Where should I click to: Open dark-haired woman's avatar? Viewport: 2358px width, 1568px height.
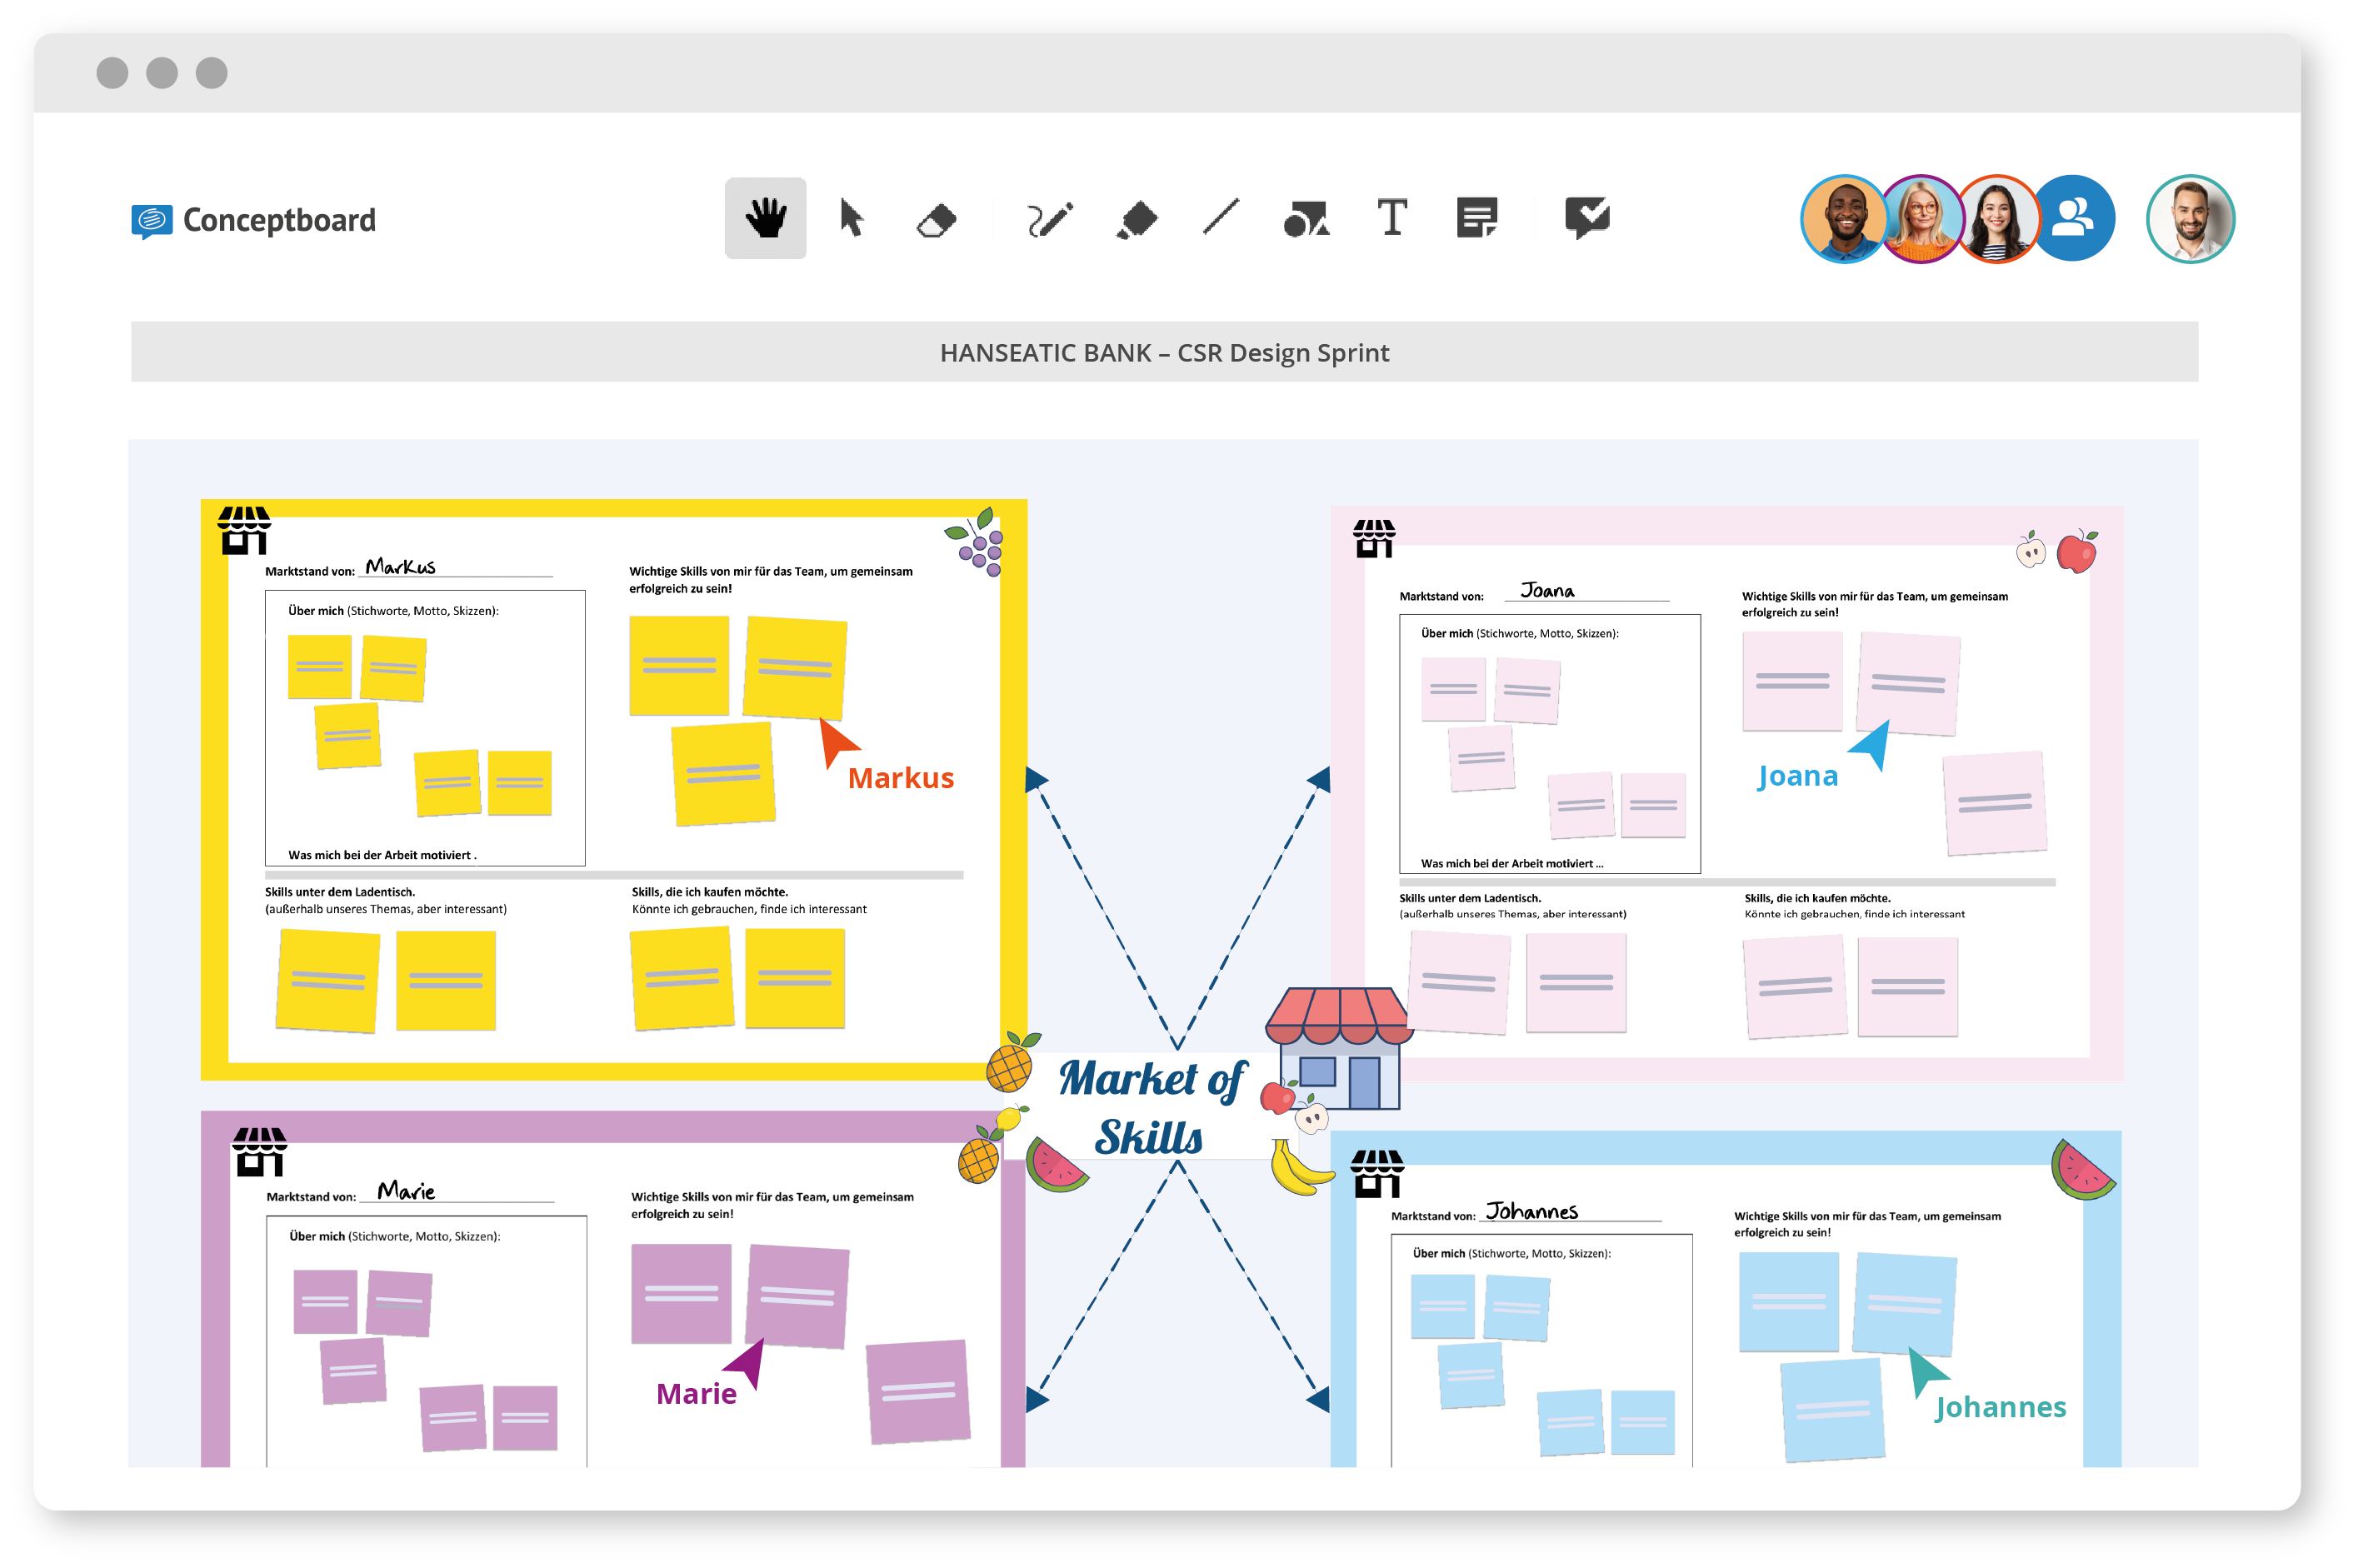click(x=1998, y=219)
